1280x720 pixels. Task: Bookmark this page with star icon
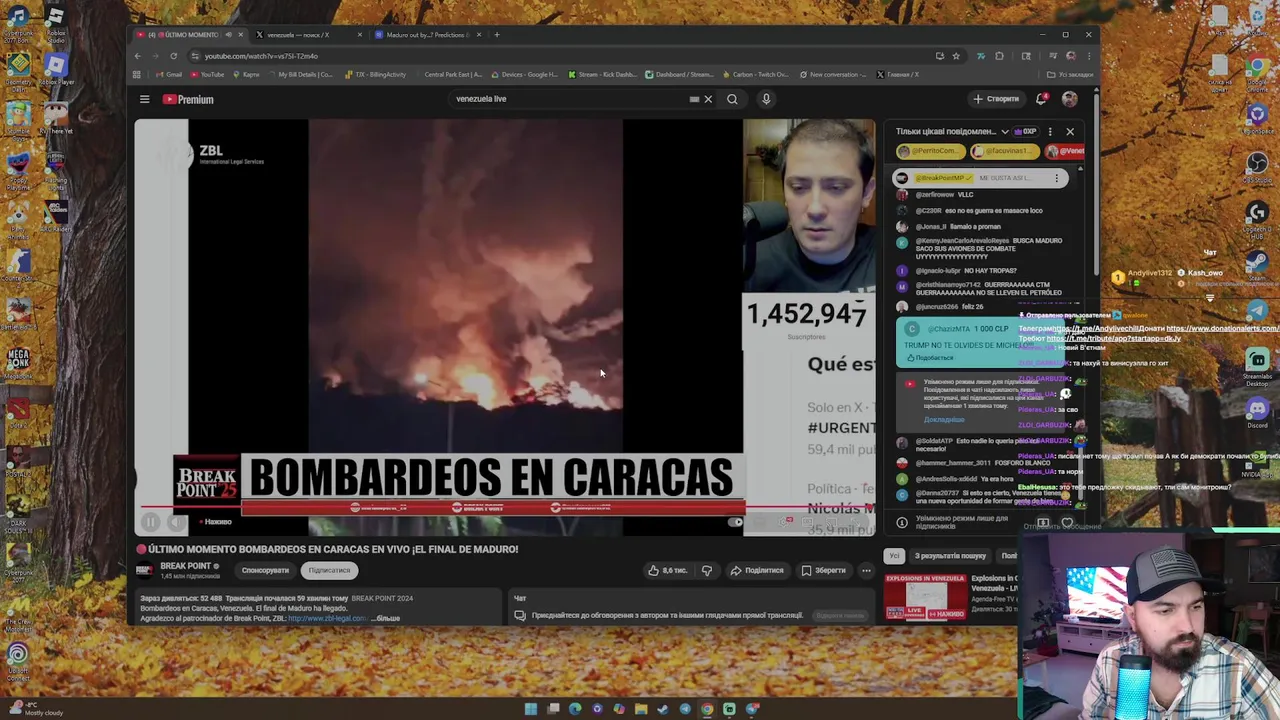[x=956, y=56]
